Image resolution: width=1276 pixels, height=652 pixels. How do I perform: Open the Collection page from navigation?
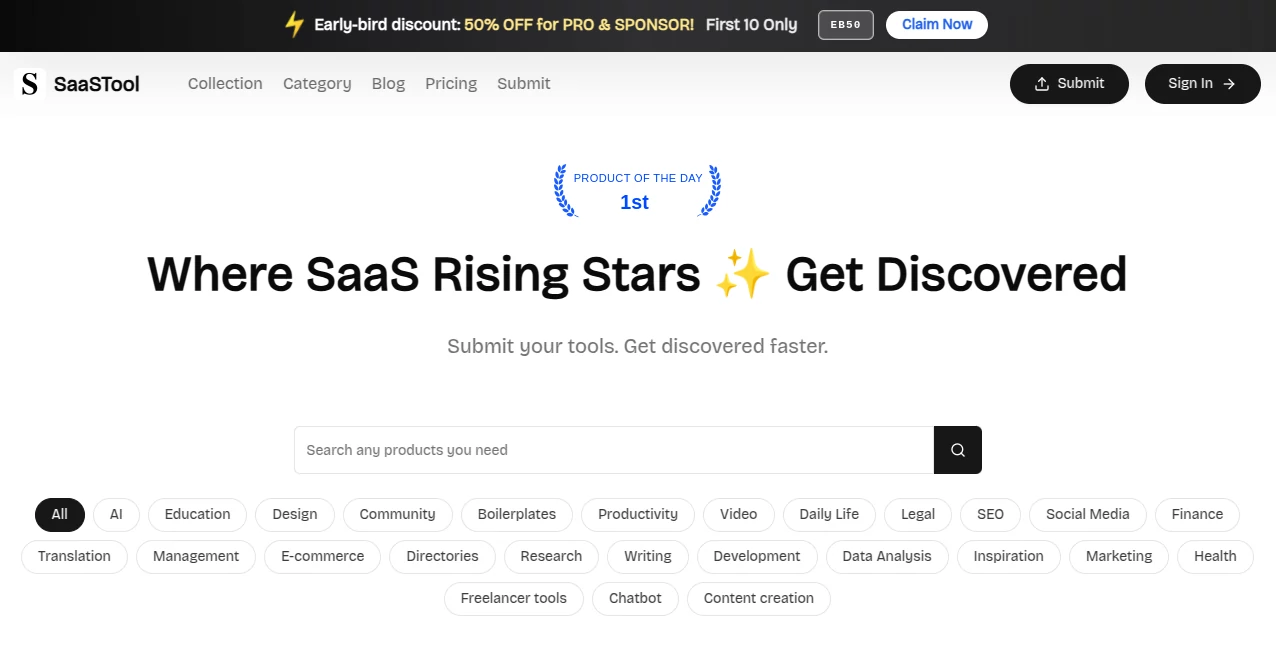coord(225,84)
